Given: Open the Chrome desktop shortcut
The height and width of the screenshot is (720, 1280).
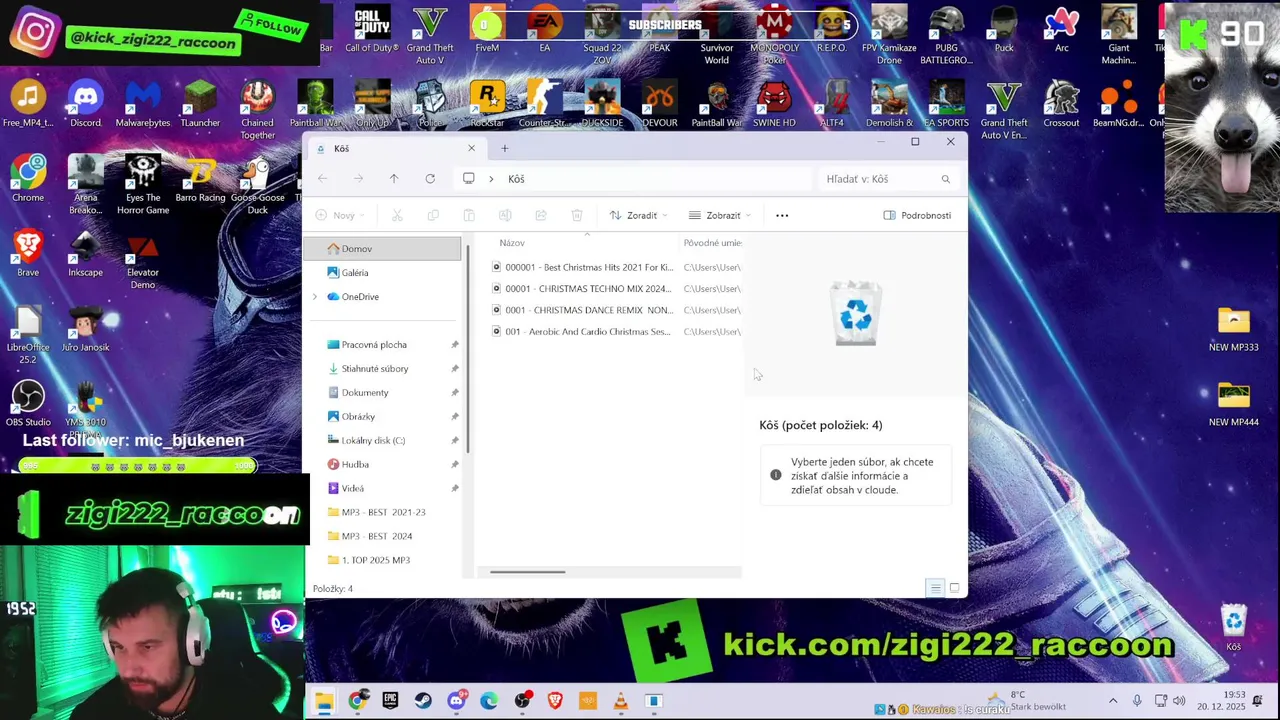Looking at the screenshot, I should tap(28, 178).
